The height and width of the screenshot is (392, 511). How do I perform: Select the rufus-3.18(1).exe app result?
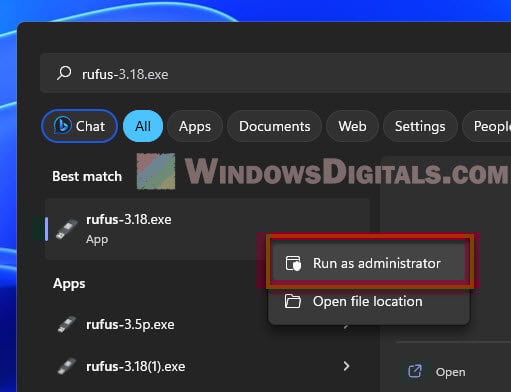click(207, 366)
